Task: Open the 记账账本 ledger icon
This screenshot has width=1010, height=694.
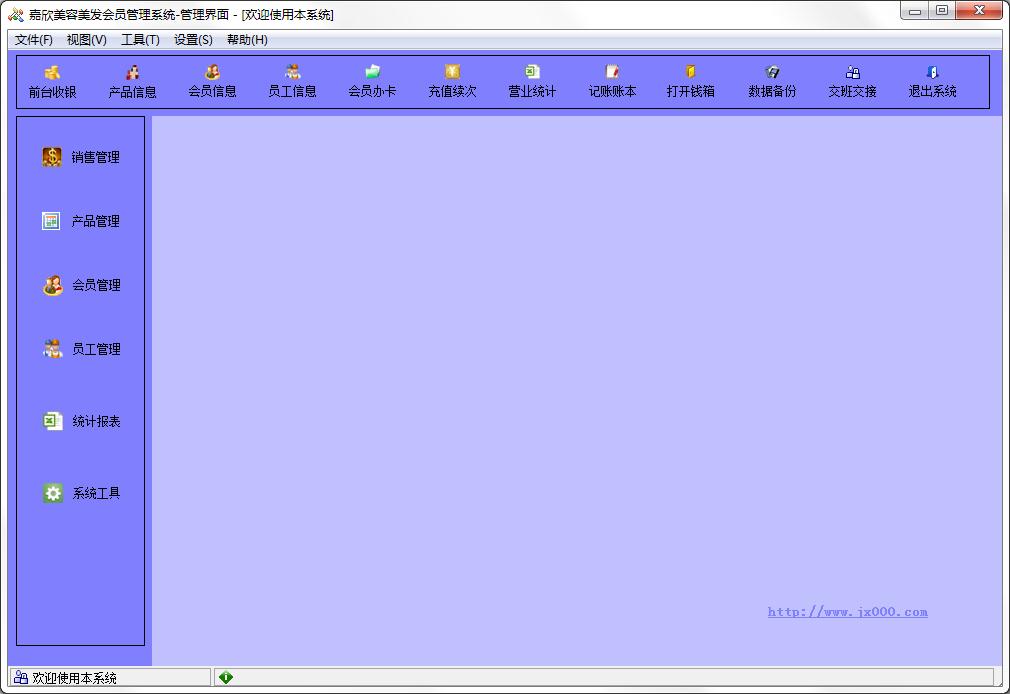Action: pos(612,72)
